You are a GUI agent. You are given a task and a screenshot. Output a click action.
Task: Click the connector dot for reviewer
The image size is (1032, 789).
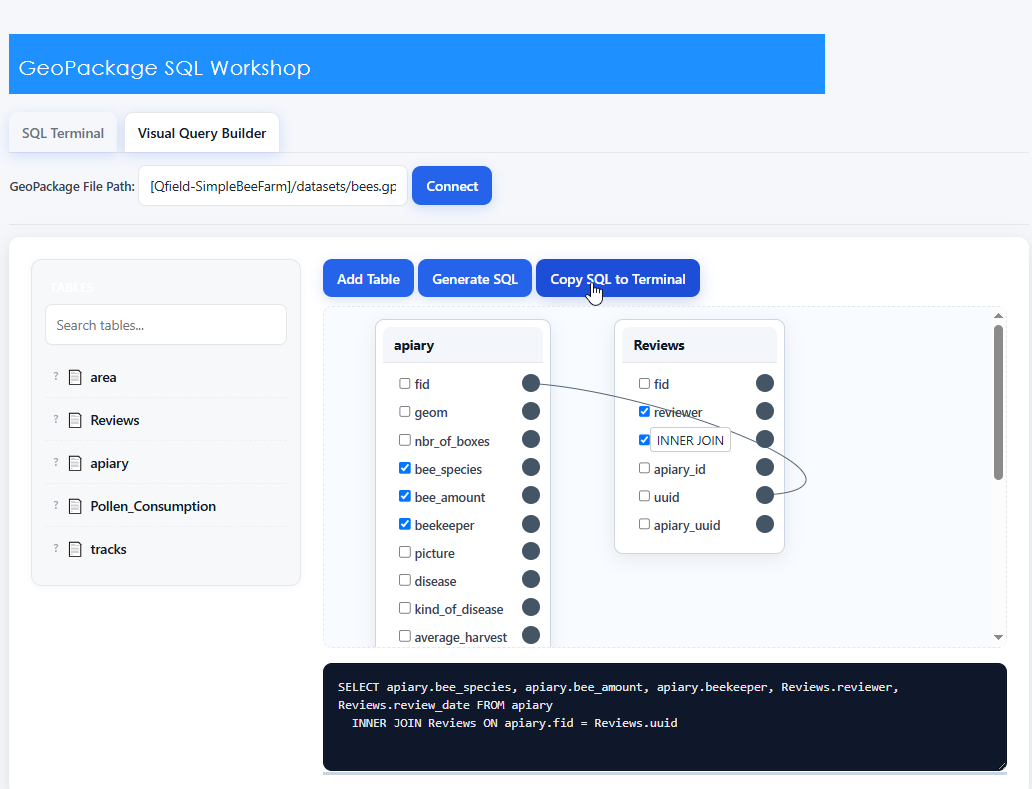point(765,411)
